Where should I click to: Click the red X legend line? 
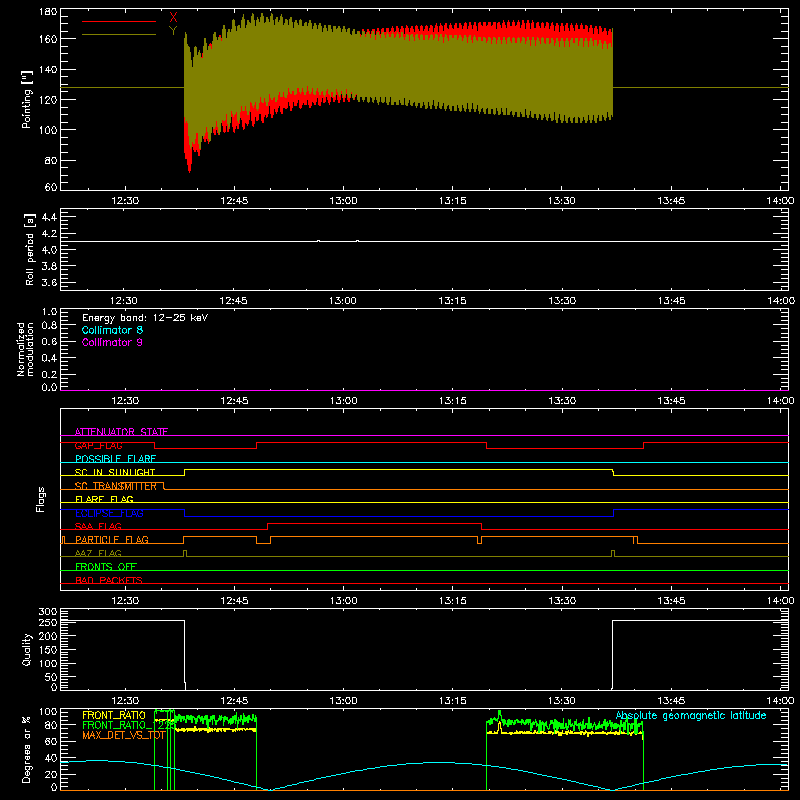click(x=119, y=21)
